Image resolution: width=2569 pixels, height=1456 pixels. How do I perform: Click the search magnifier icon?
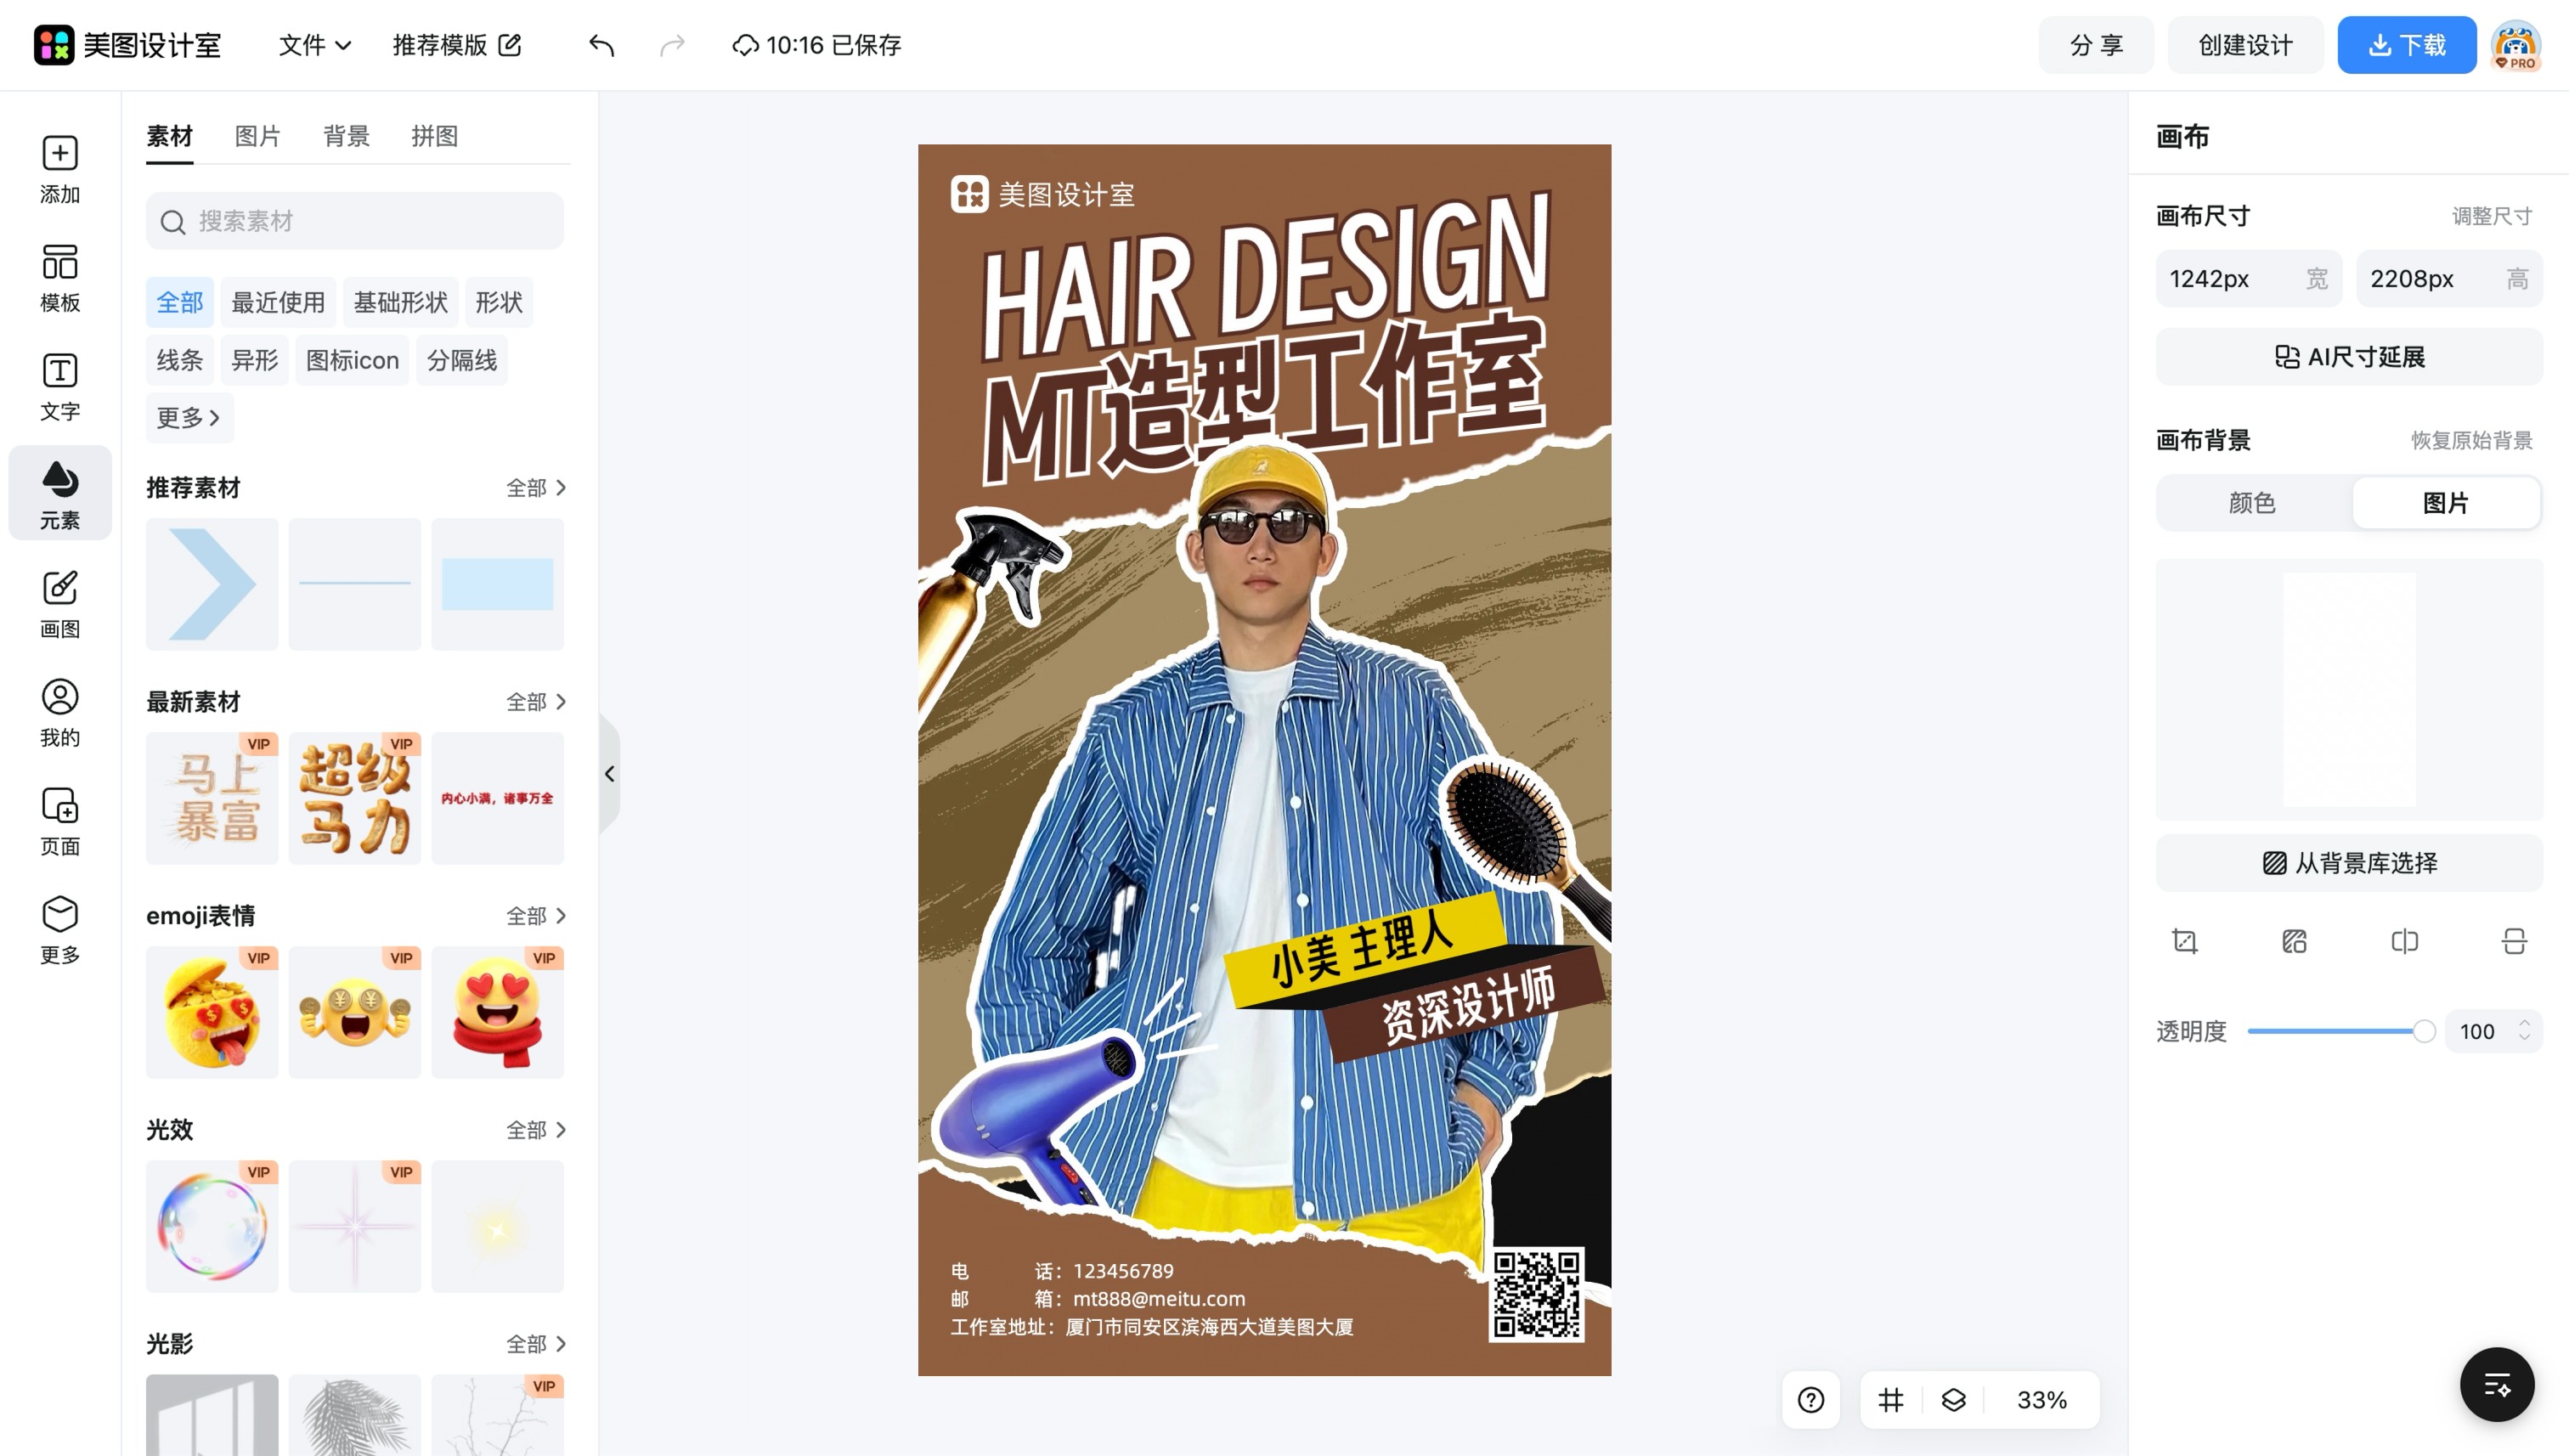point(173,222)
